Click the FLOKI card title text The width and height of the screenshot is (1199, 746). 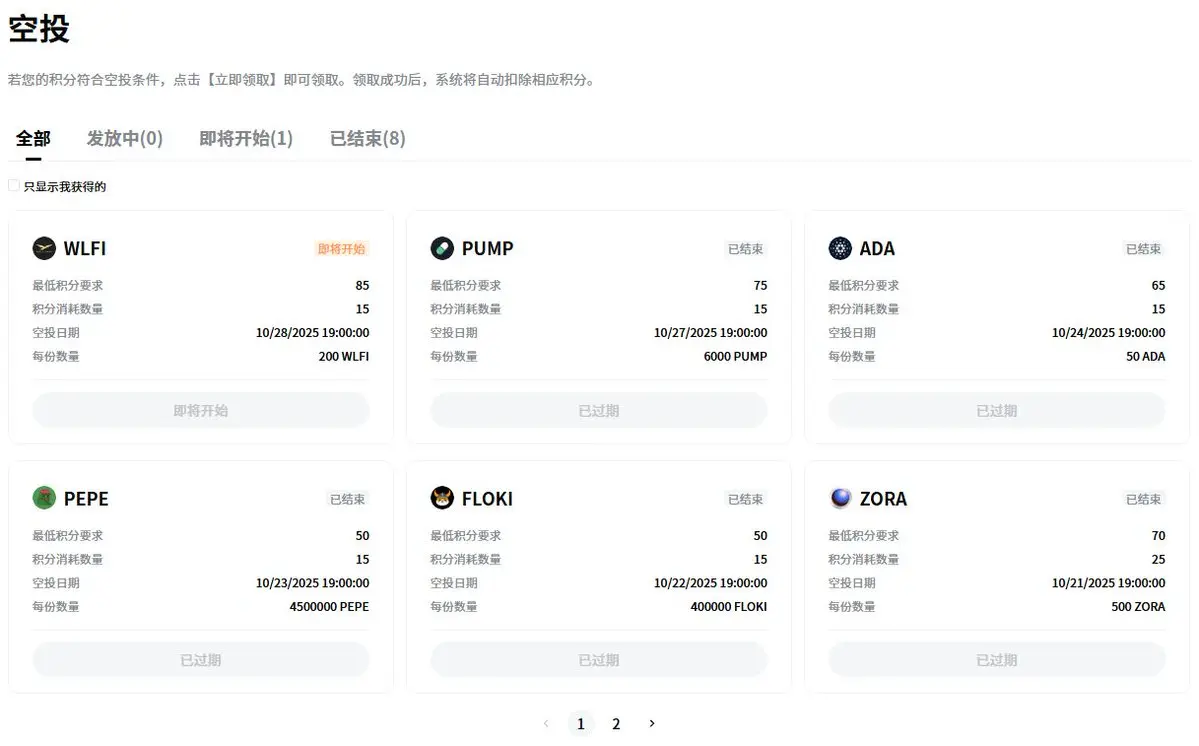[x=487, y=498]
